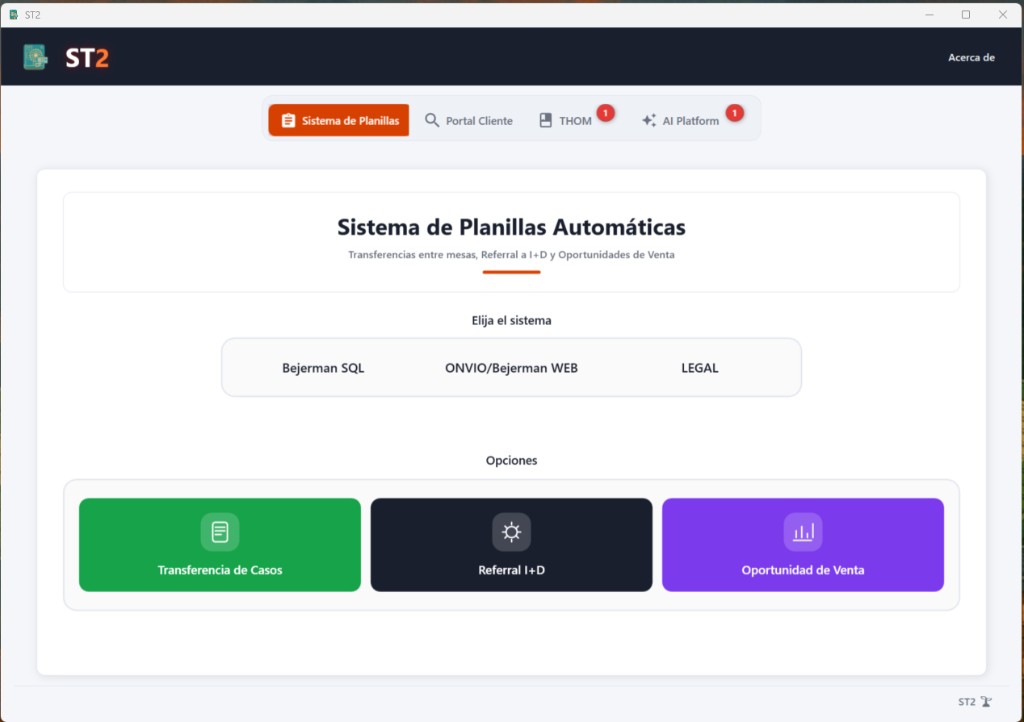Minimize the ST2 window
This screenshot has width=1024, height=722.
(x=929, y=14)
